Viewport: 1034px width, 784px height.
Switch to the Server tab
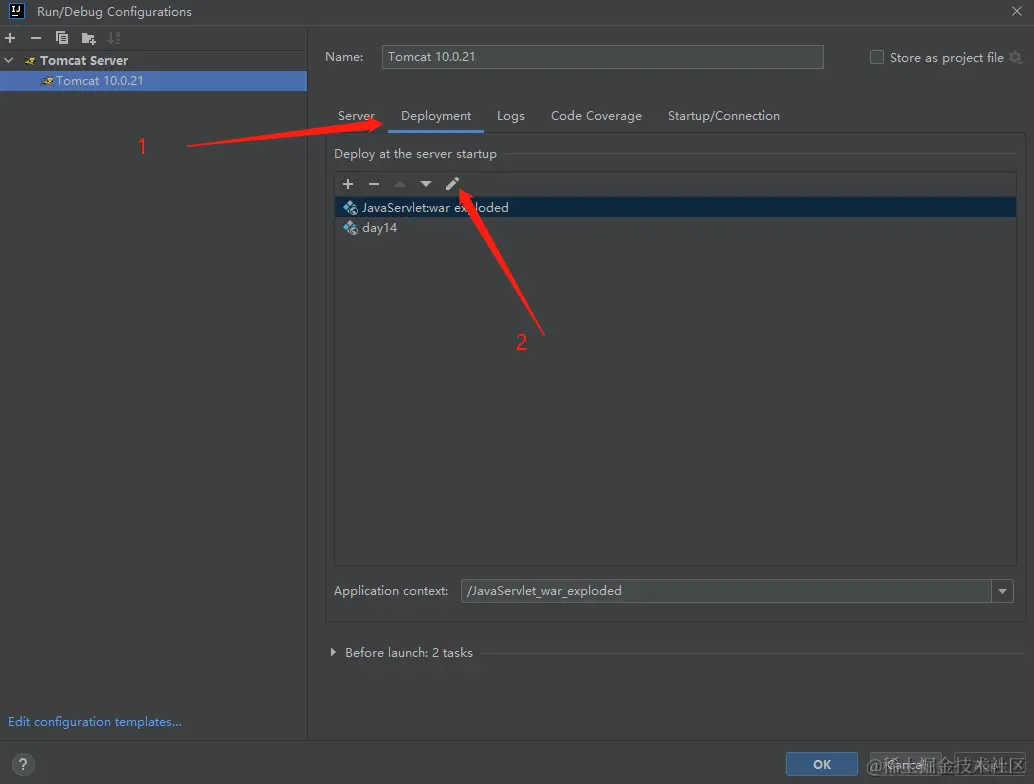tap(356, 115)
